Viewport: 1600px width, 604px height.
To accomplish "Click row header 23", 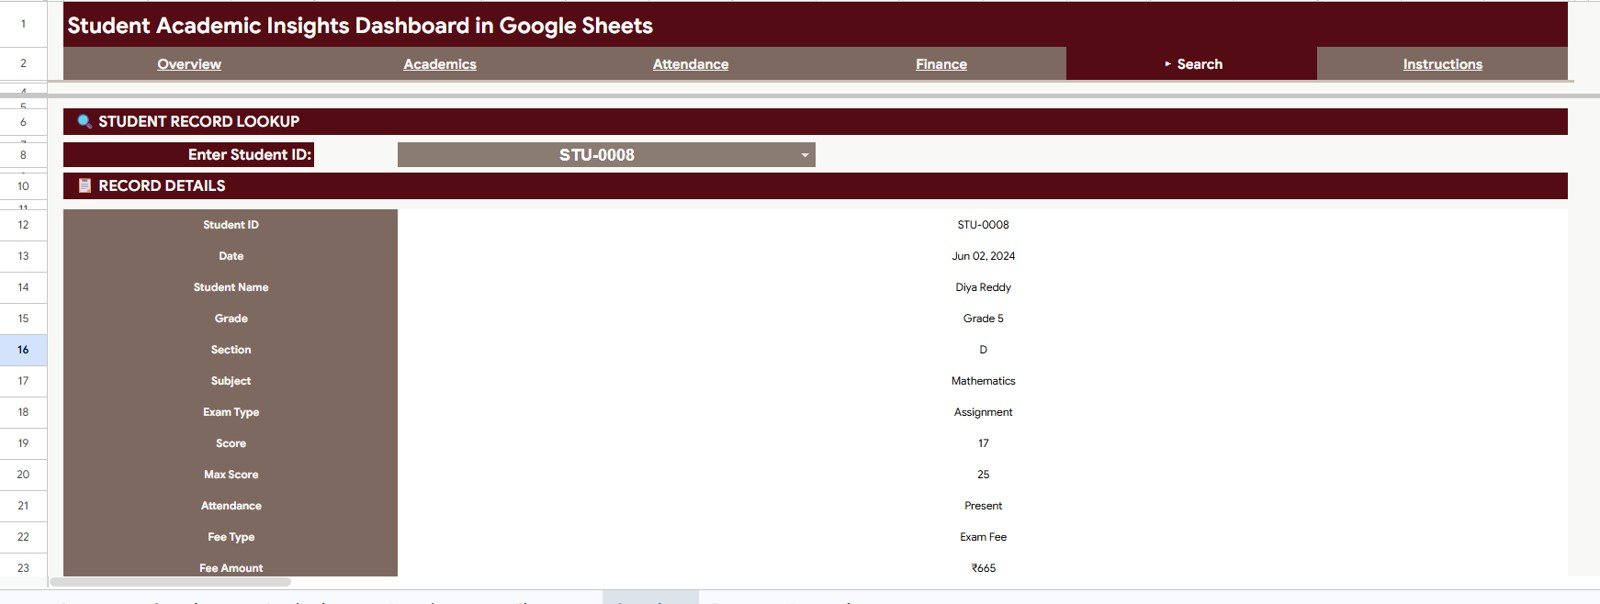I will pyautogui.click(x=23, y=568).
